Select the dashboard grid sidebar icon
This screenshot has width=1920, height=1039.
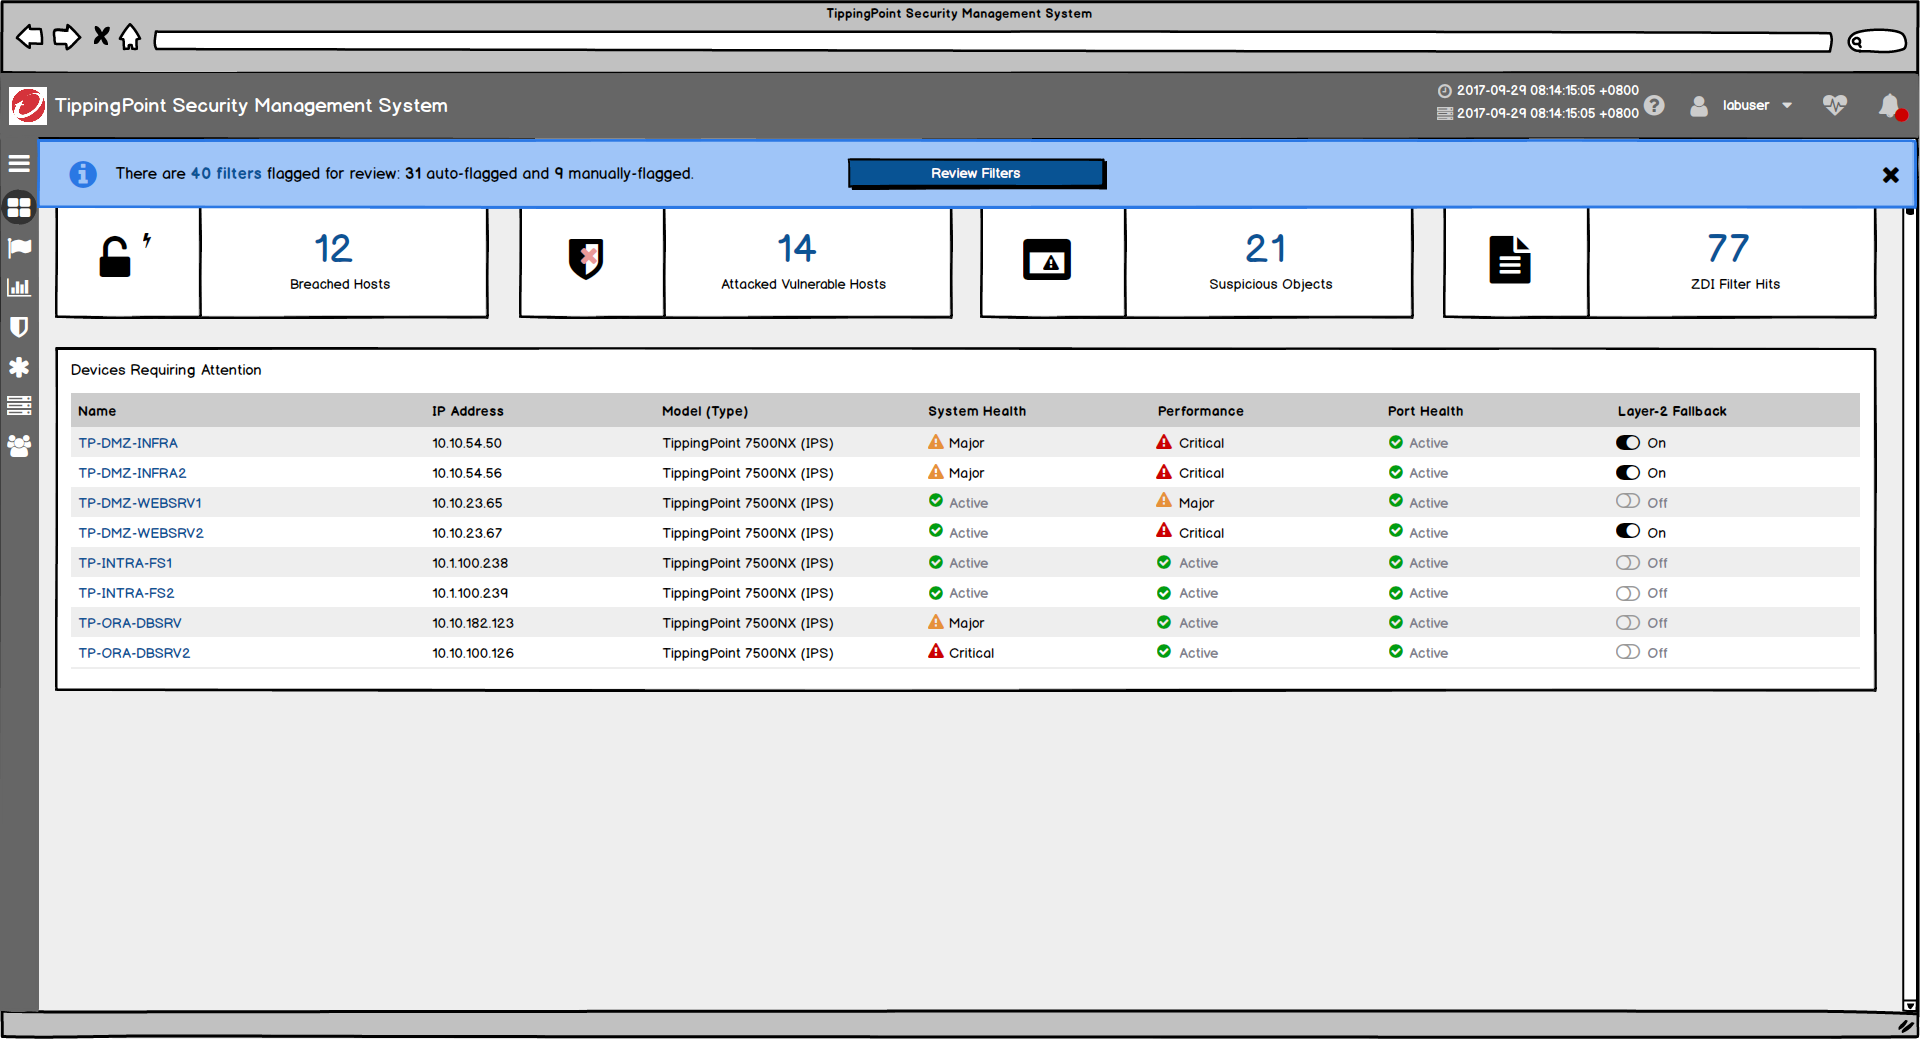[19, 207]
